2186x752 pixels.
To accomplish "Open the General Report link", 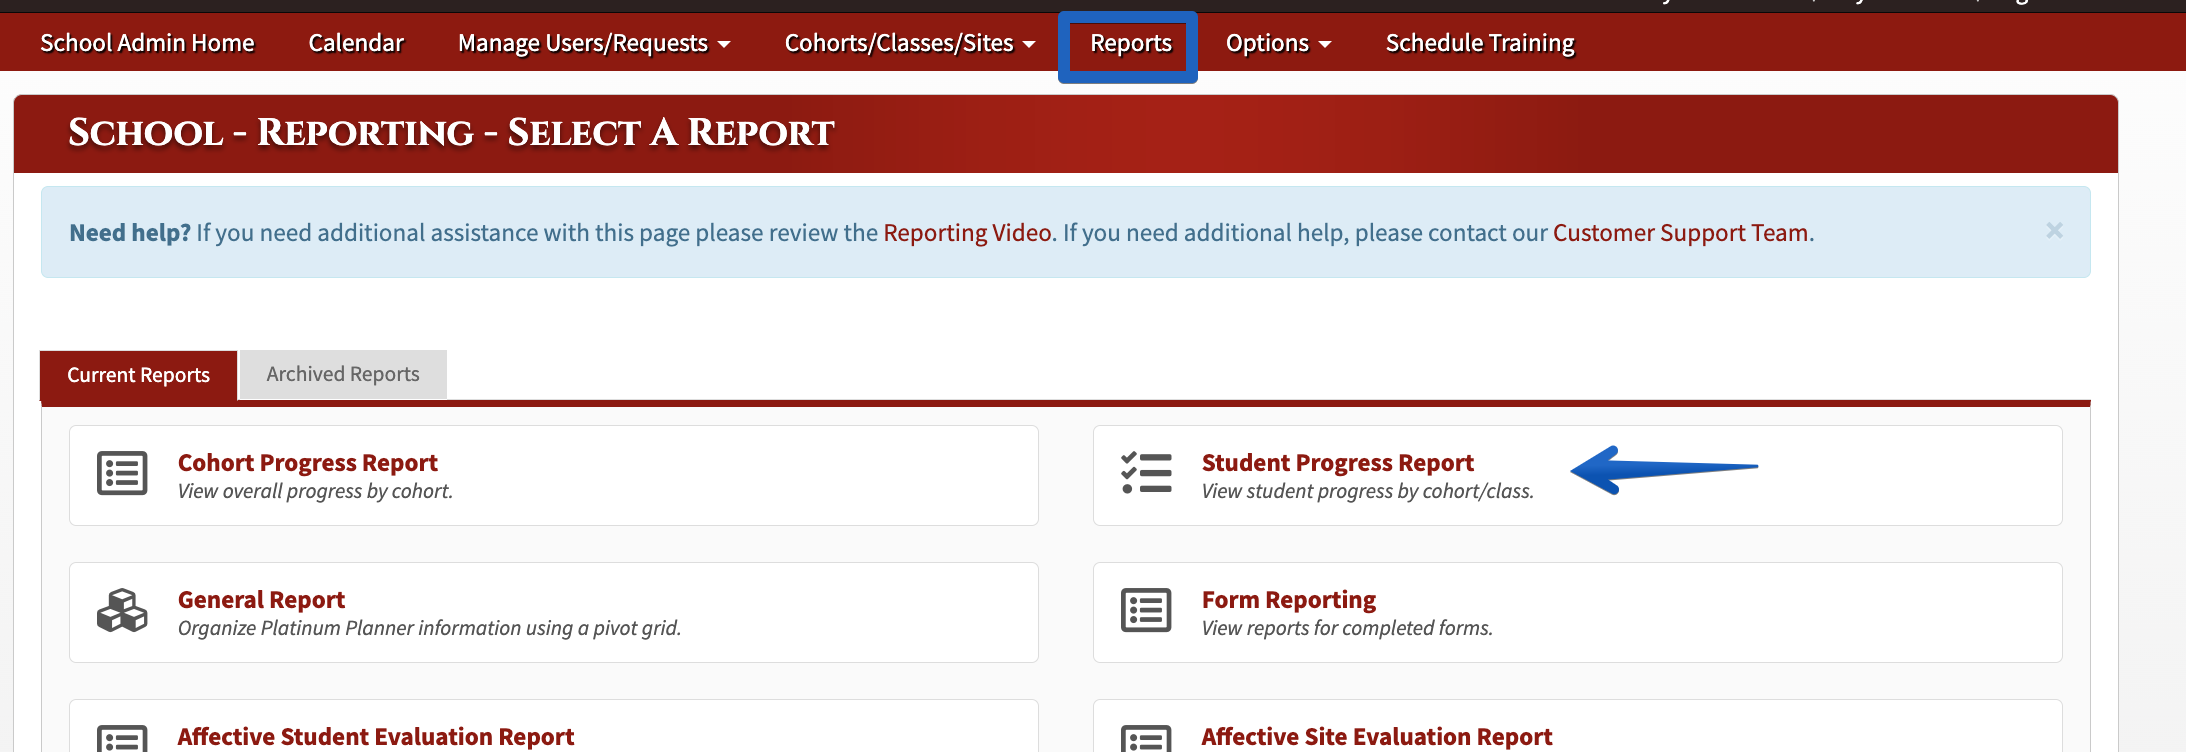I will 261,600.
